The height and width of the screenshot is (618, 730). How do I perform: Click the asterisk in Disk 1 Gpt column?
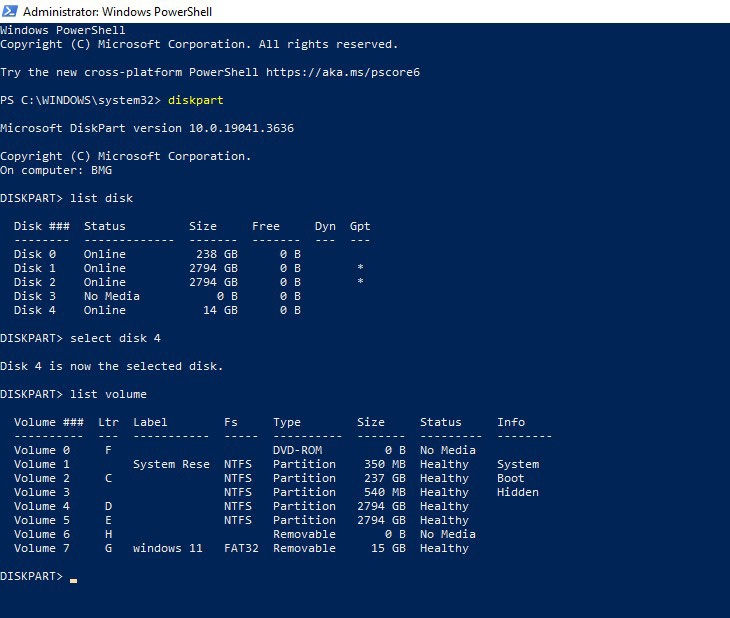[360, 268]
